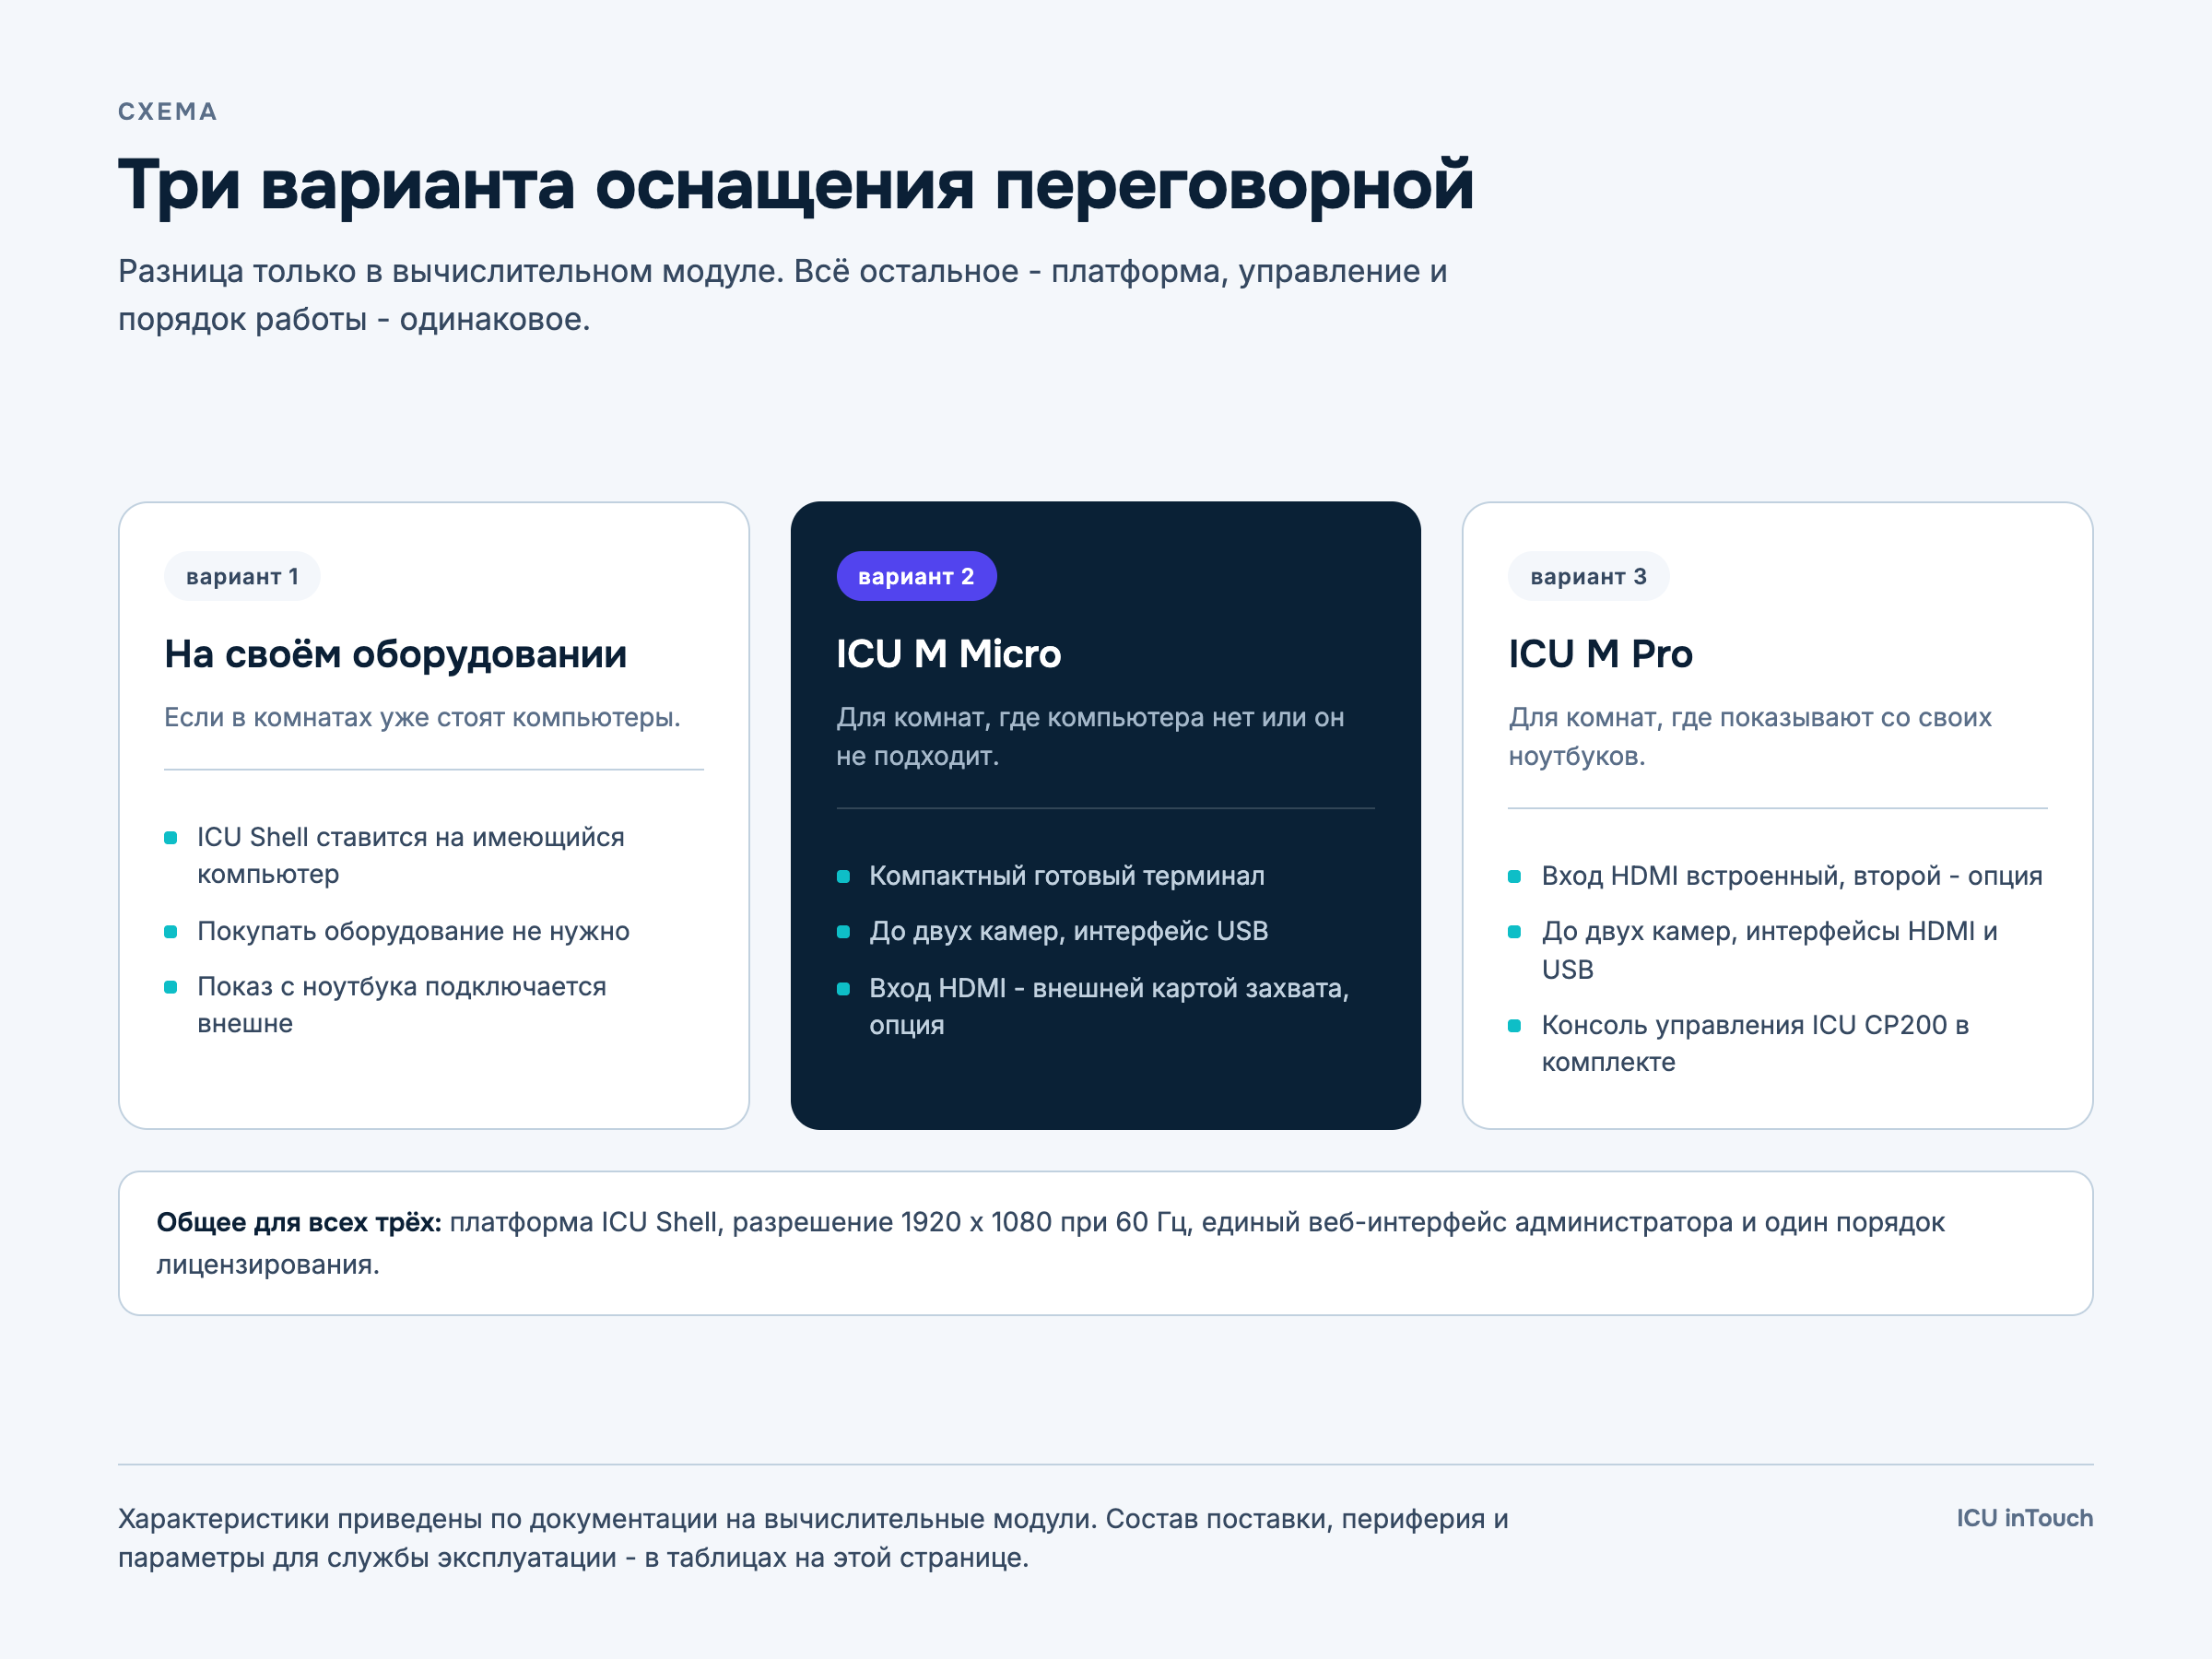Screen dimensions: 2212x1659
Task: Click the «СХЕМА» label above the title
Action: 168,111
